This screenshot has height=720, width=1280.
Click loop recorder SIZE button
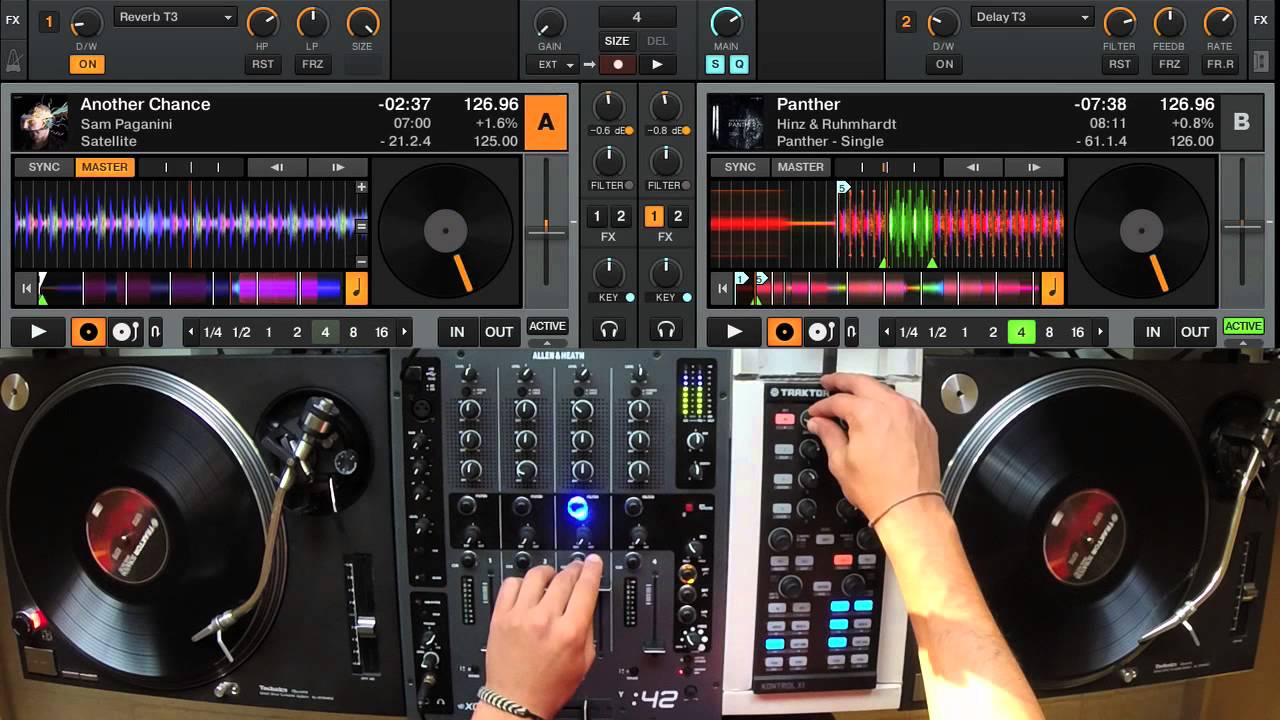click(617, 41)
